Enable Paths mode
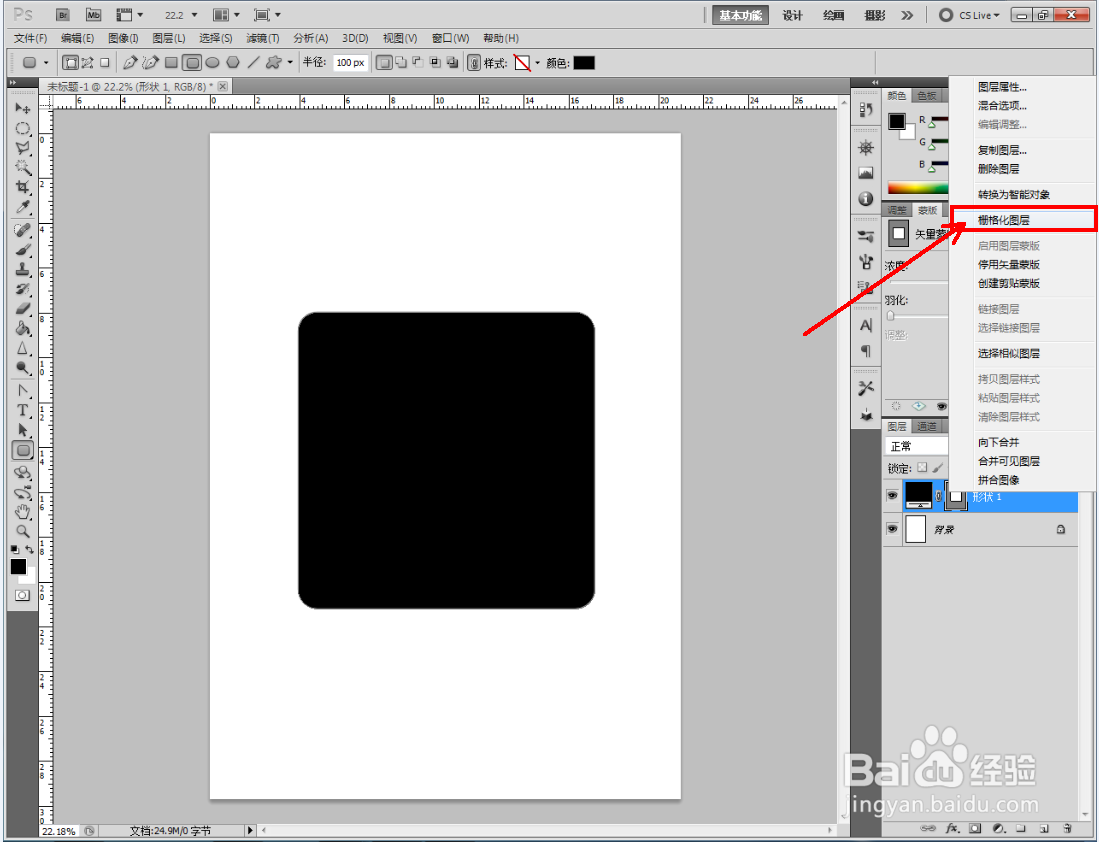Viewport: 1099px width, 842px height. coord(87,63)
